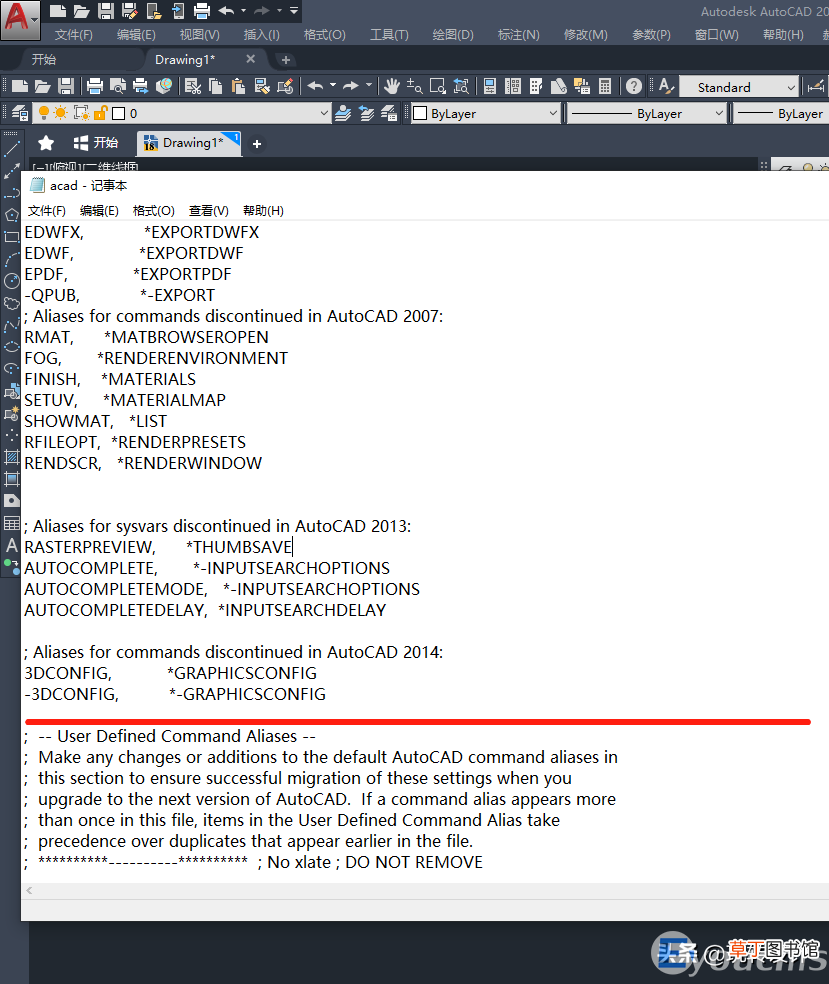Screen dimensions: 829x984
Task: Click 开始 Windows-logo tab button
Action: [x=95, y=143]
